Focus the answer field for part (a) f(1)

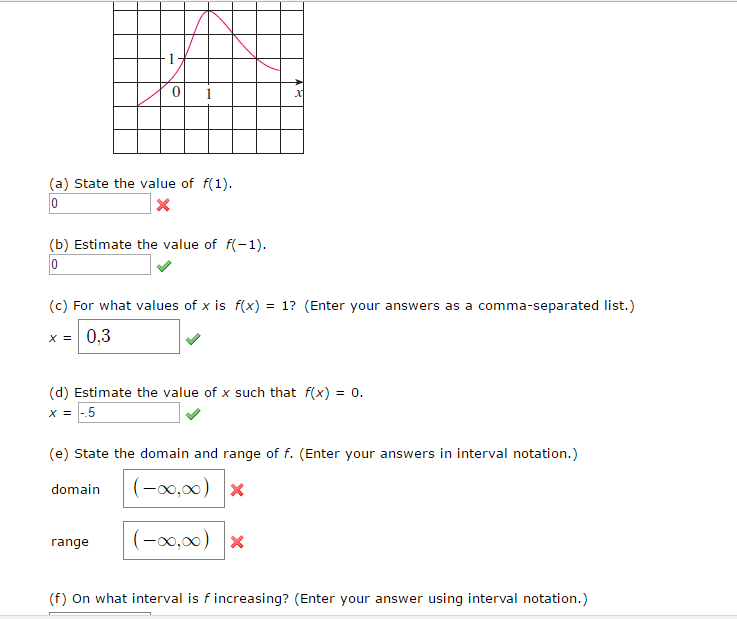(100, 204)
